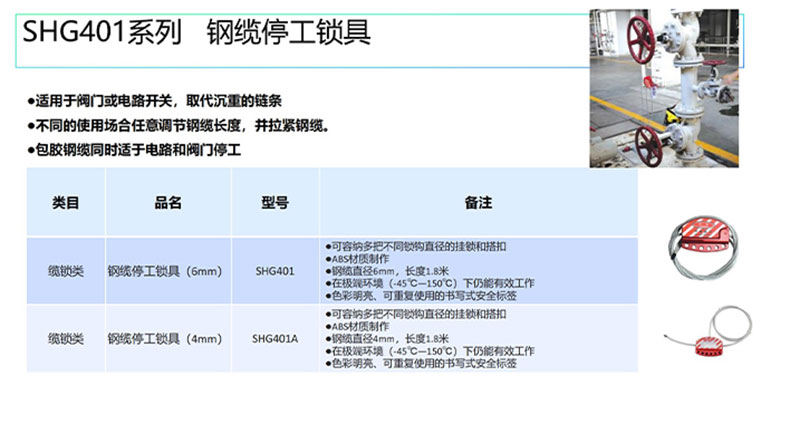The width and height of the screenshot is (790, 431).
Task: Click "钢缆停工锁具" in the page heading
Action: (289, 33)
